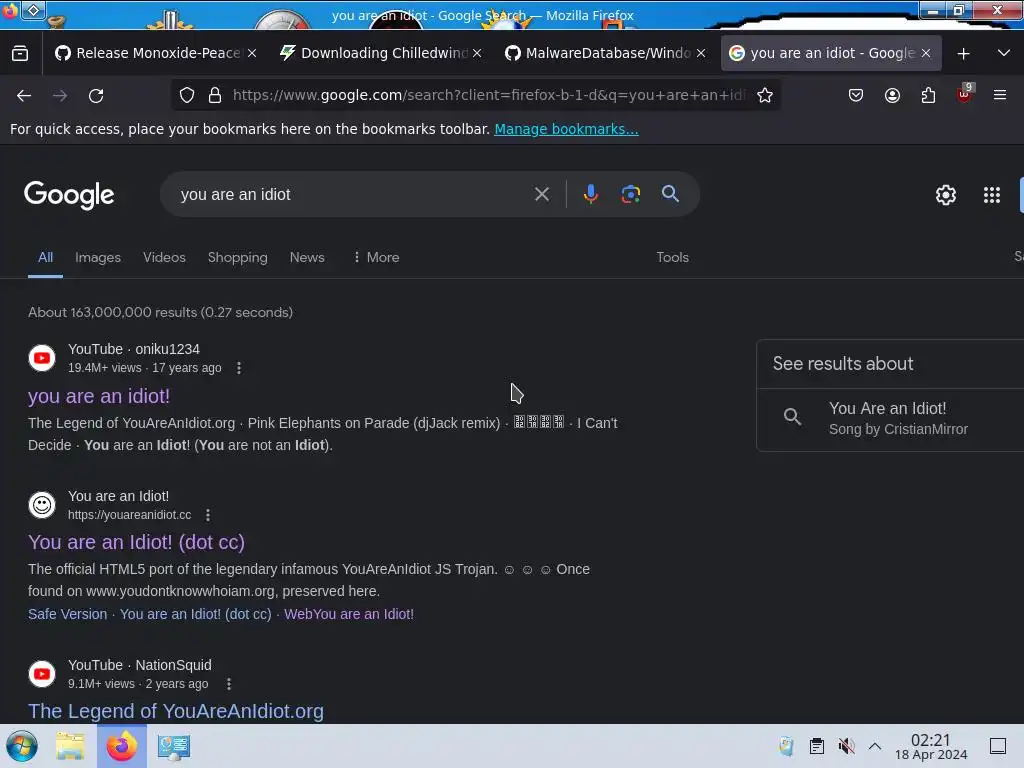The width and height of the screenshot is (1024, 768).
Task: Click the Firefox URL address bar
Action: (x=488, y=95)
